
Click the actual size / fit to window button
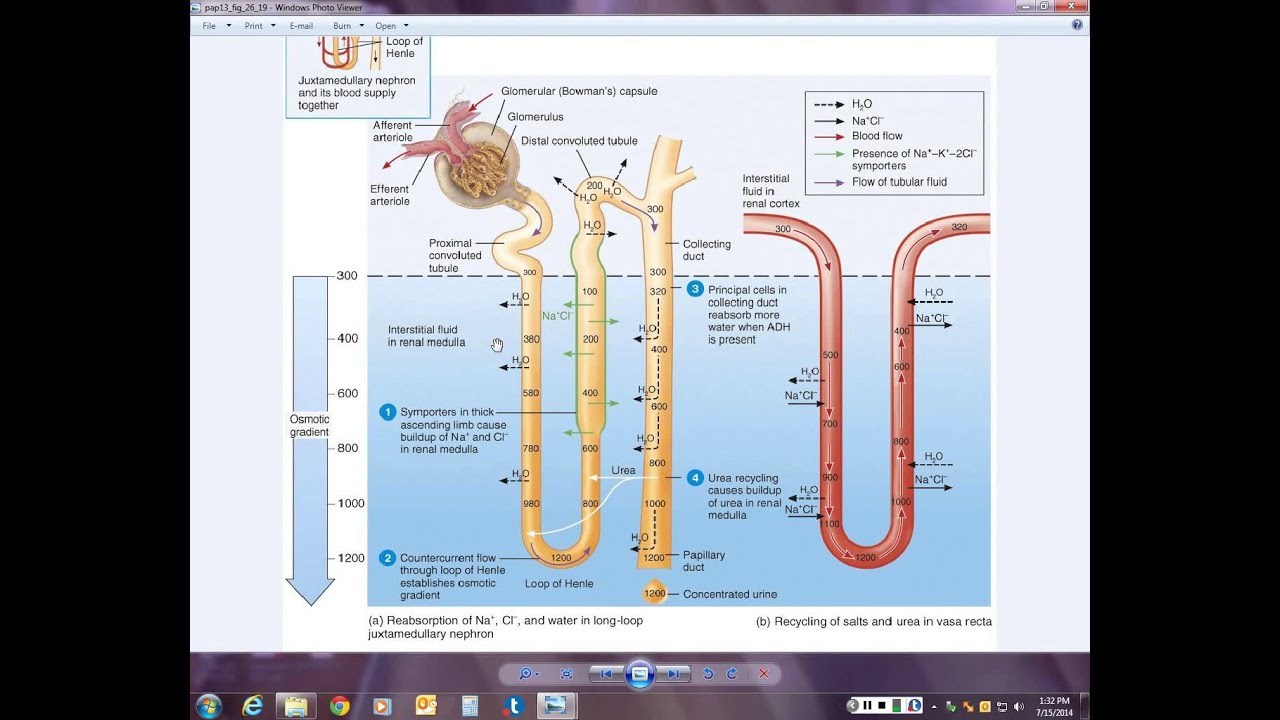(x=566, y=674)
